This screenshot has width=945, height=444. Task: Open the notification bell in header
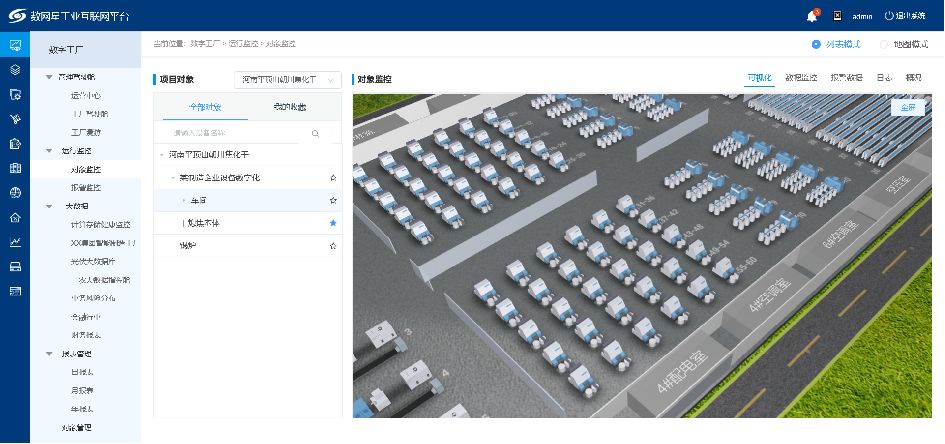tap(812, 16)
